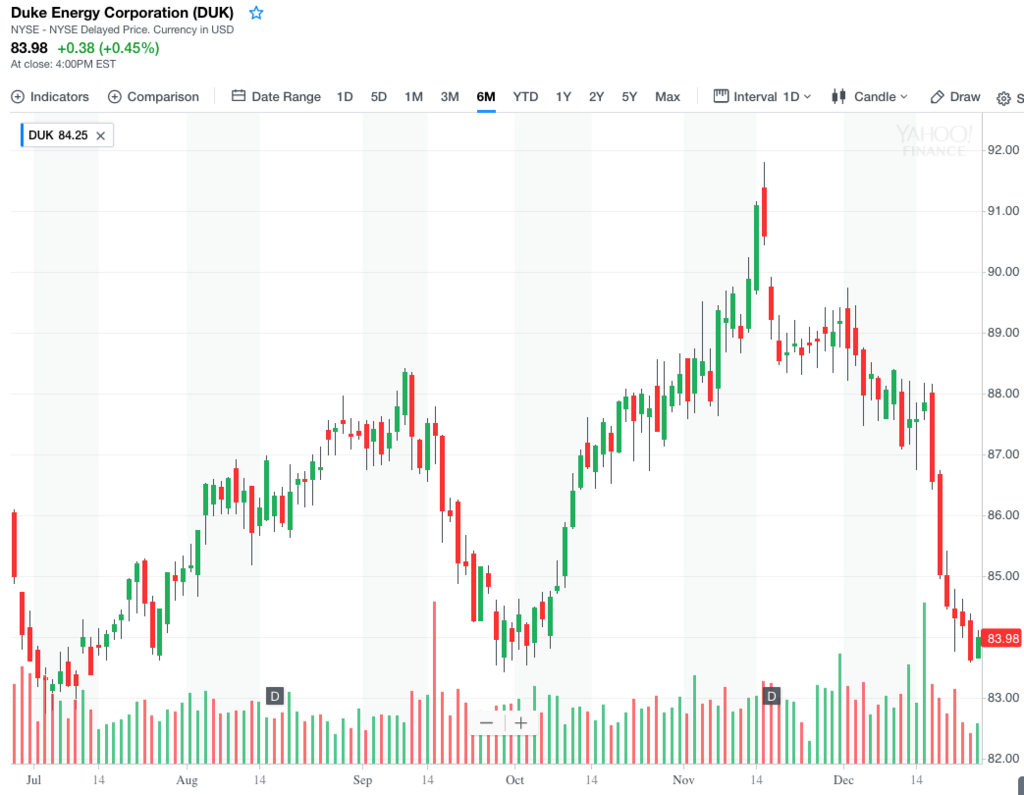Select the 1D range
The width and height of the screenshot is (1024, 795).
pos(345,97)
